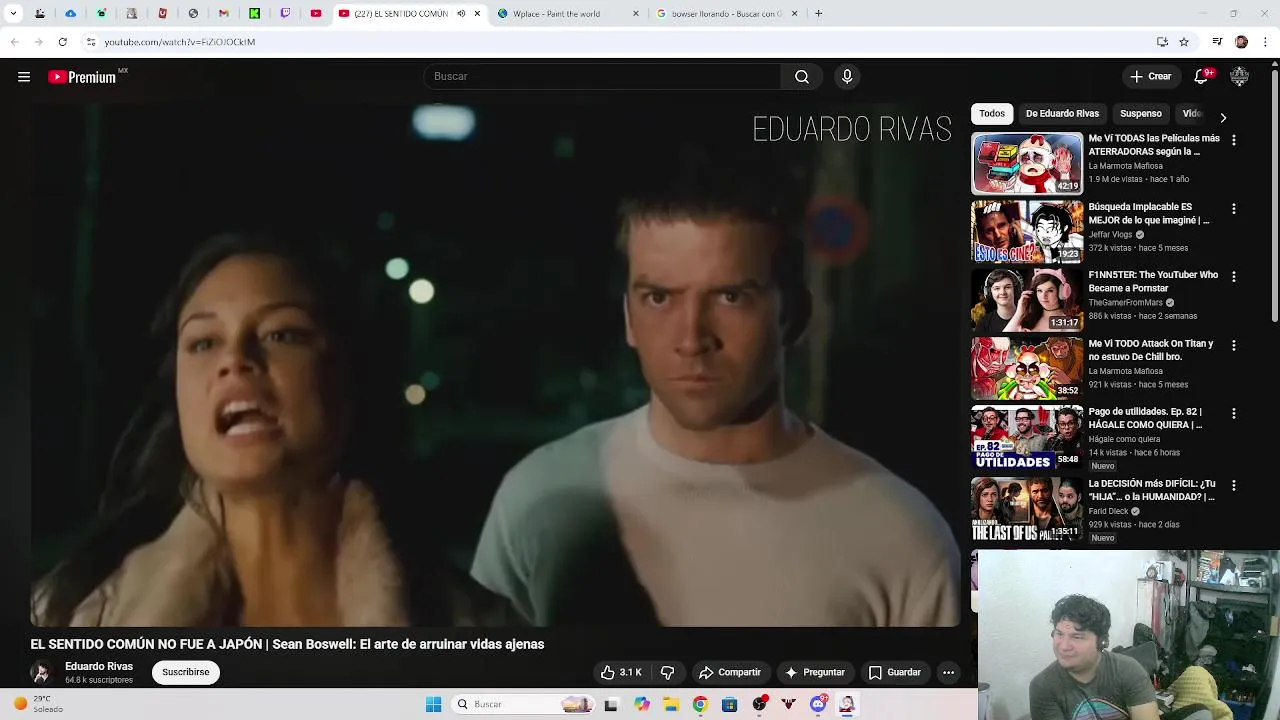The height and width of the screenshot is (720, 1280).
Task: Close the YouTube browser tab
Action: pos(477,14)
